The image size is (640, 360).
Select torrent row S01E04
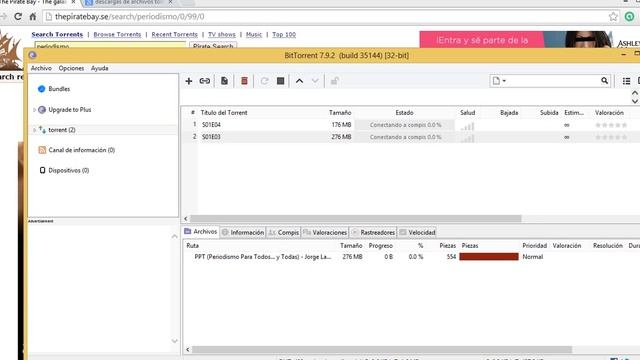click(x=410, y=124)
